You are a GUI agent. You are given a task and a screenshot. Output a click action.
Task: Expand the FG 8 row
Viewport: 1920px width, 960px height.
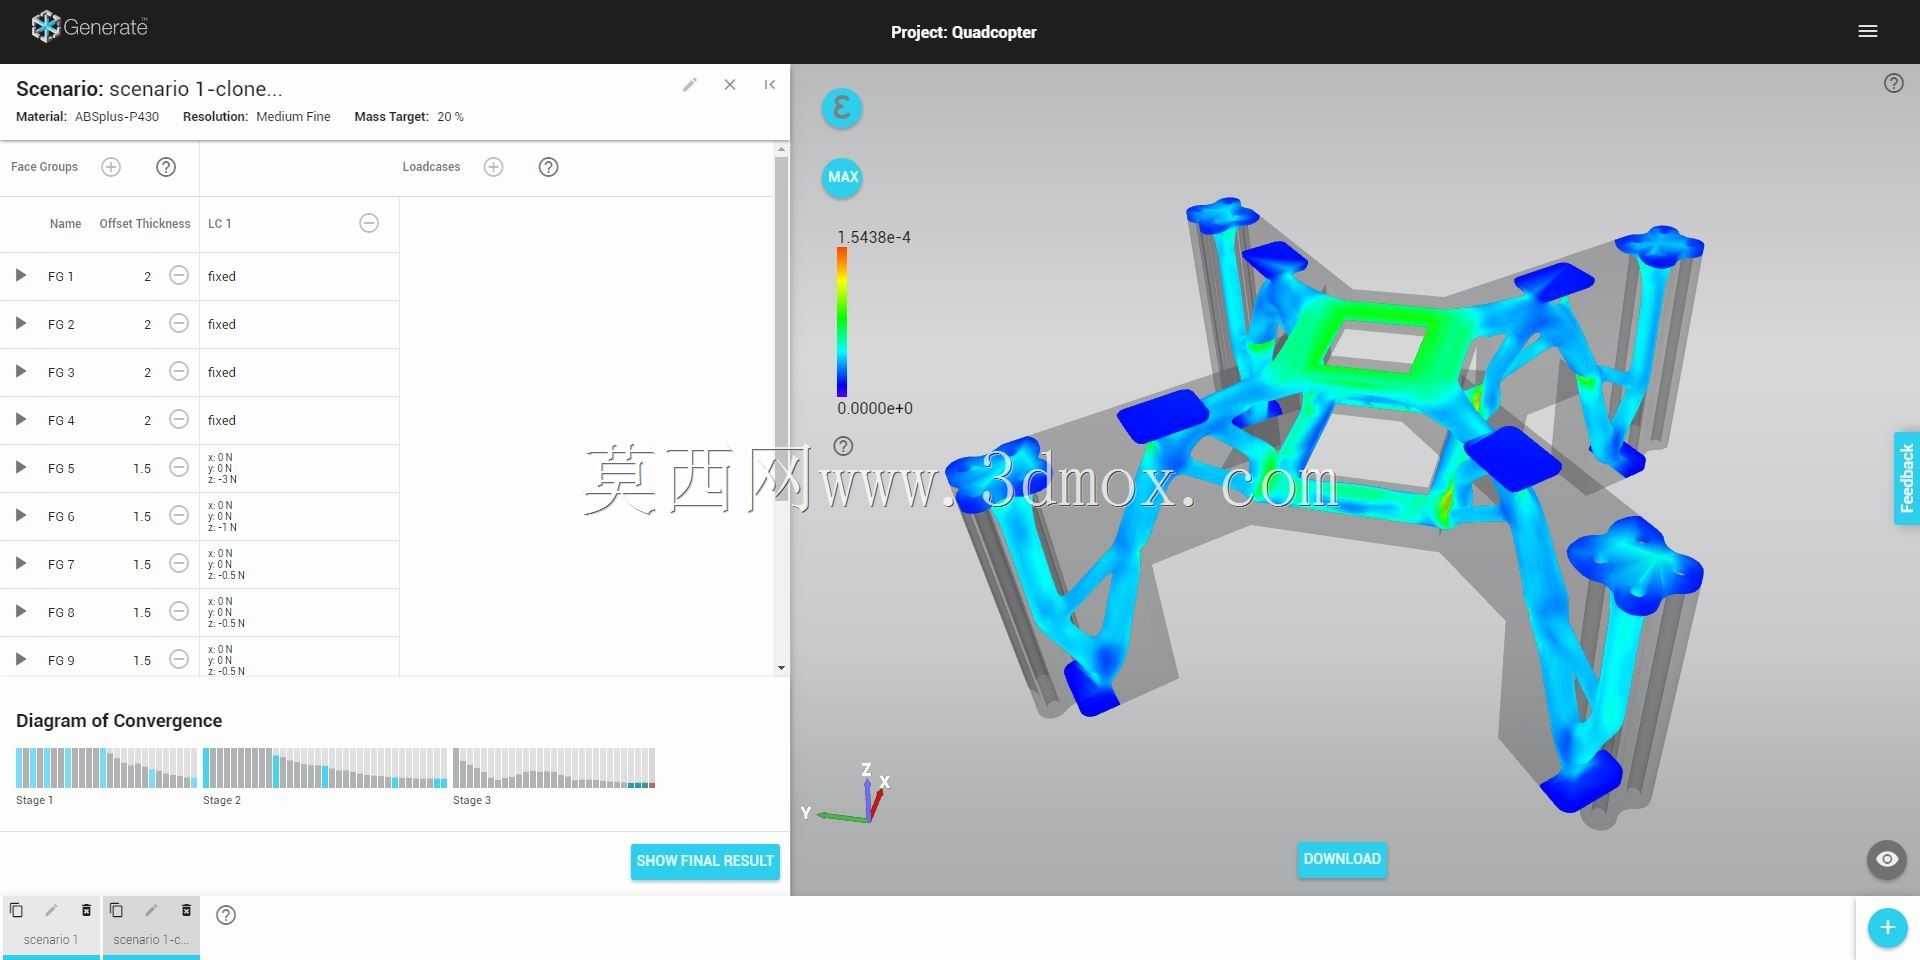(20, 611)
